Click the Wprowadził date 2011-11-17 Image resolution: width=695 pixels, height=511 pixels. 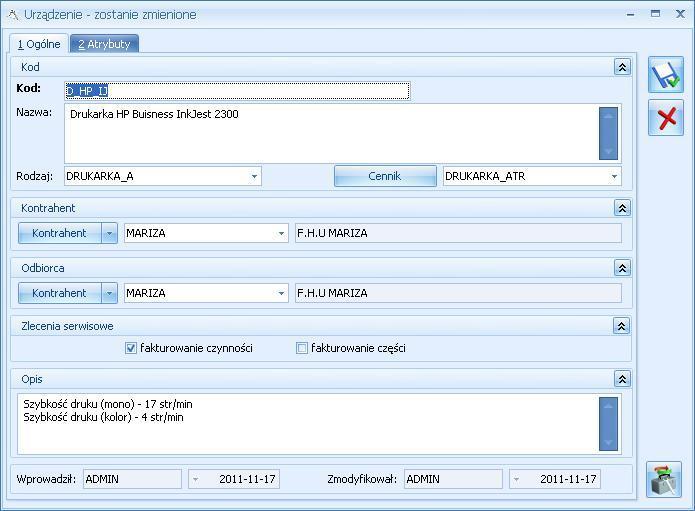click(x=247, y=480)
